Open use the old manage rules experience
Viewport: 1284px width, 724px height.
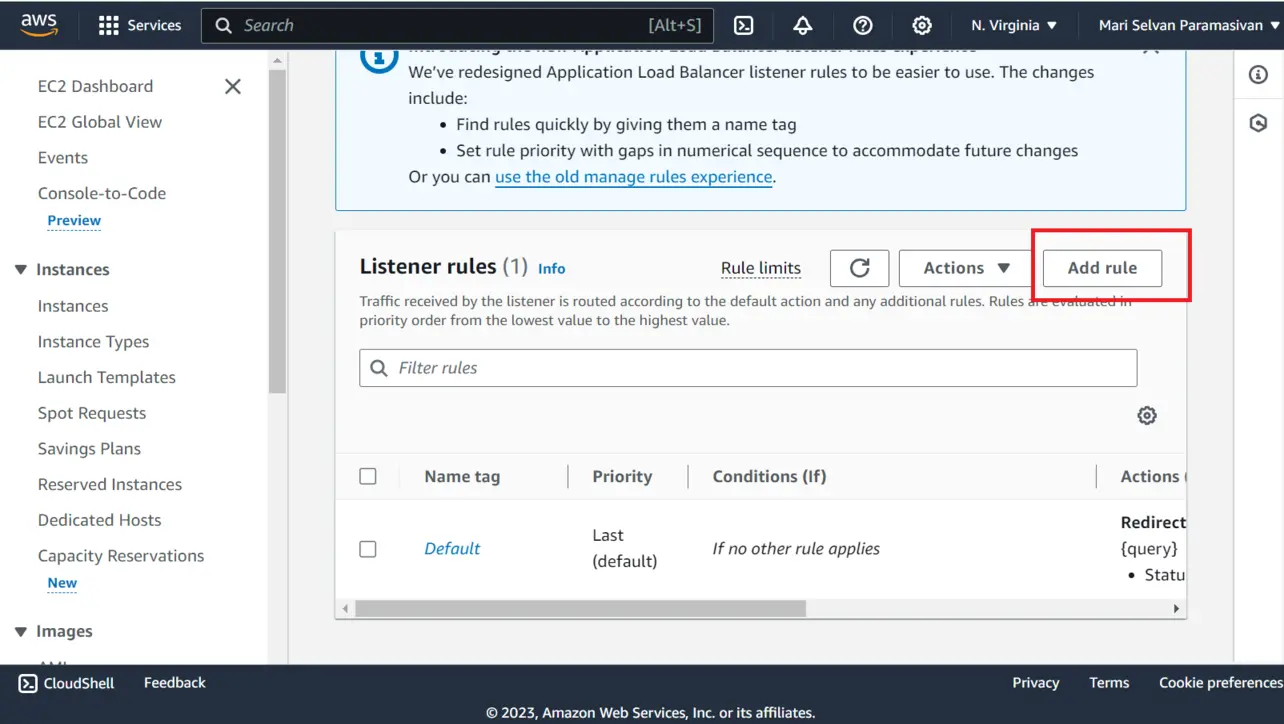point(634,177)
